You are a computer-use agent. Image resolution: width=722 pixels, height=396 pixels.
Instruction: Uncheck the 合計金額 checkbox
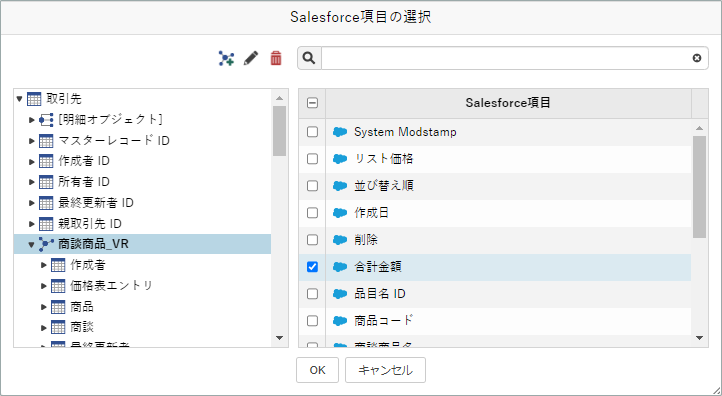pos(312,267)
